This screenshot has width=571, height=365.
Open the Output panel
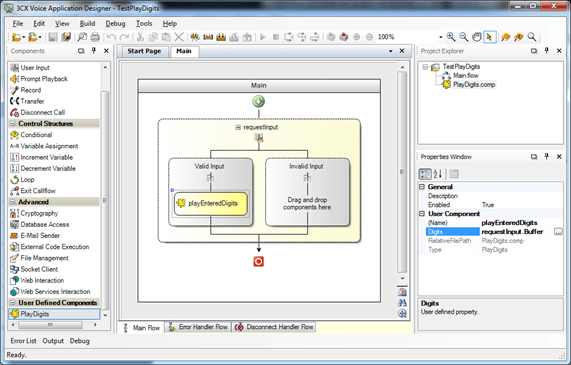click(x=53, y=341)
